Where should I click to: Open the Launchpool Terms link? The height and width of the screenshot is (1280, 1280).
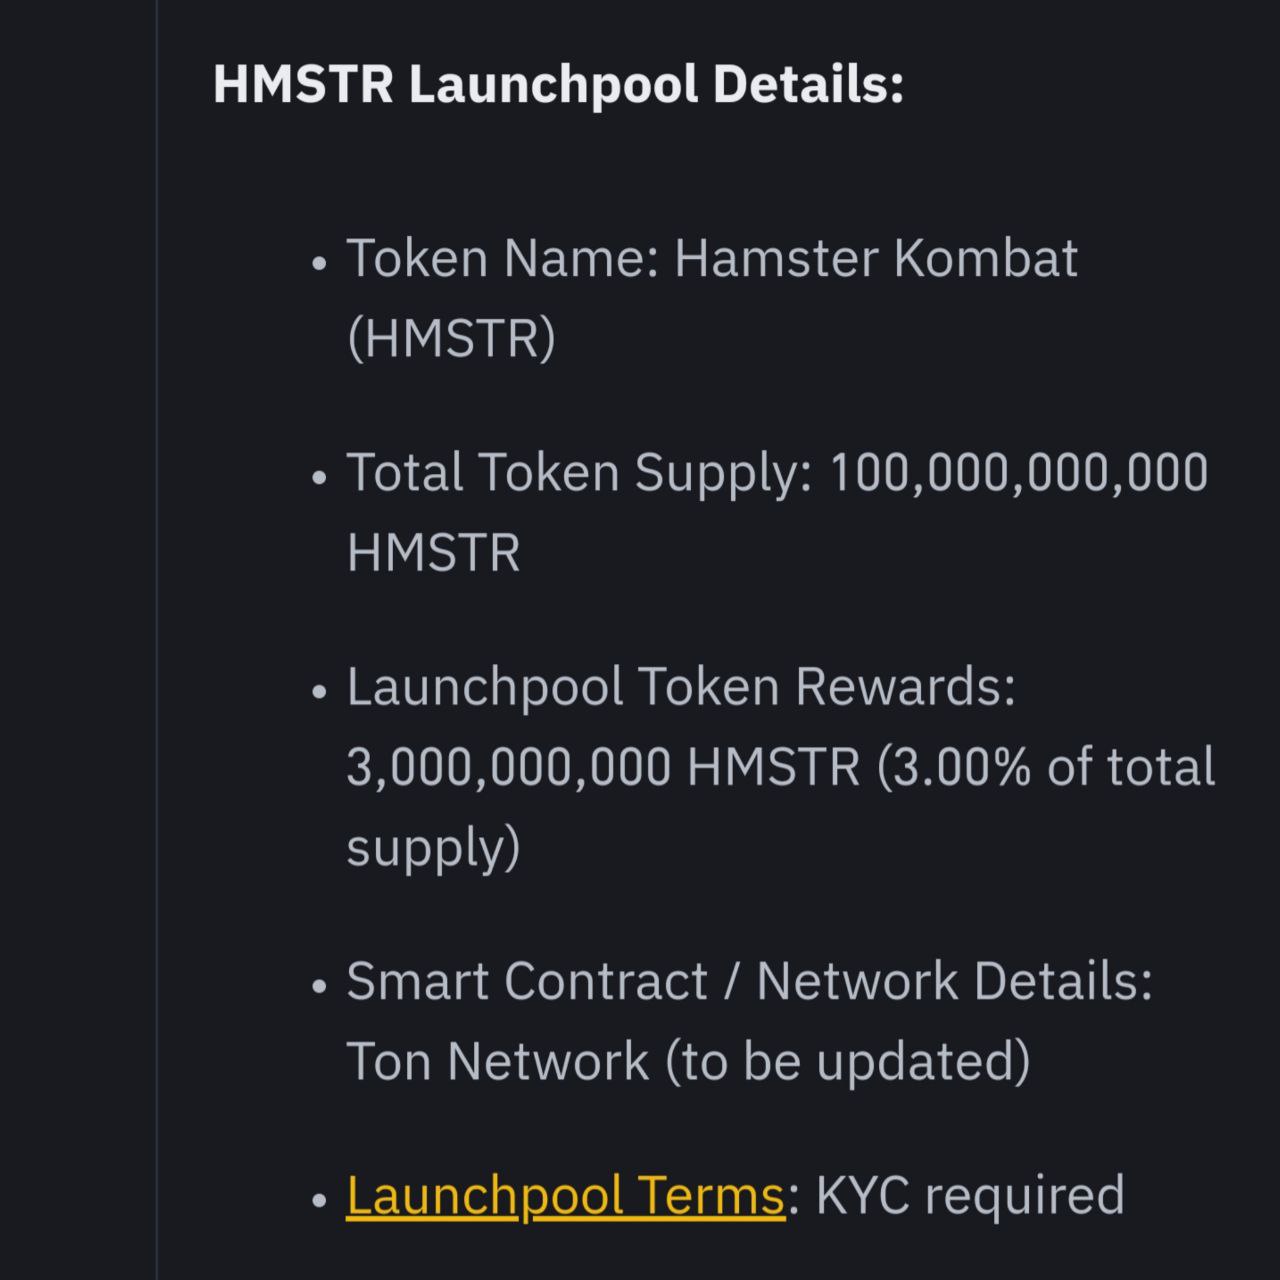tap(565, 1195)
